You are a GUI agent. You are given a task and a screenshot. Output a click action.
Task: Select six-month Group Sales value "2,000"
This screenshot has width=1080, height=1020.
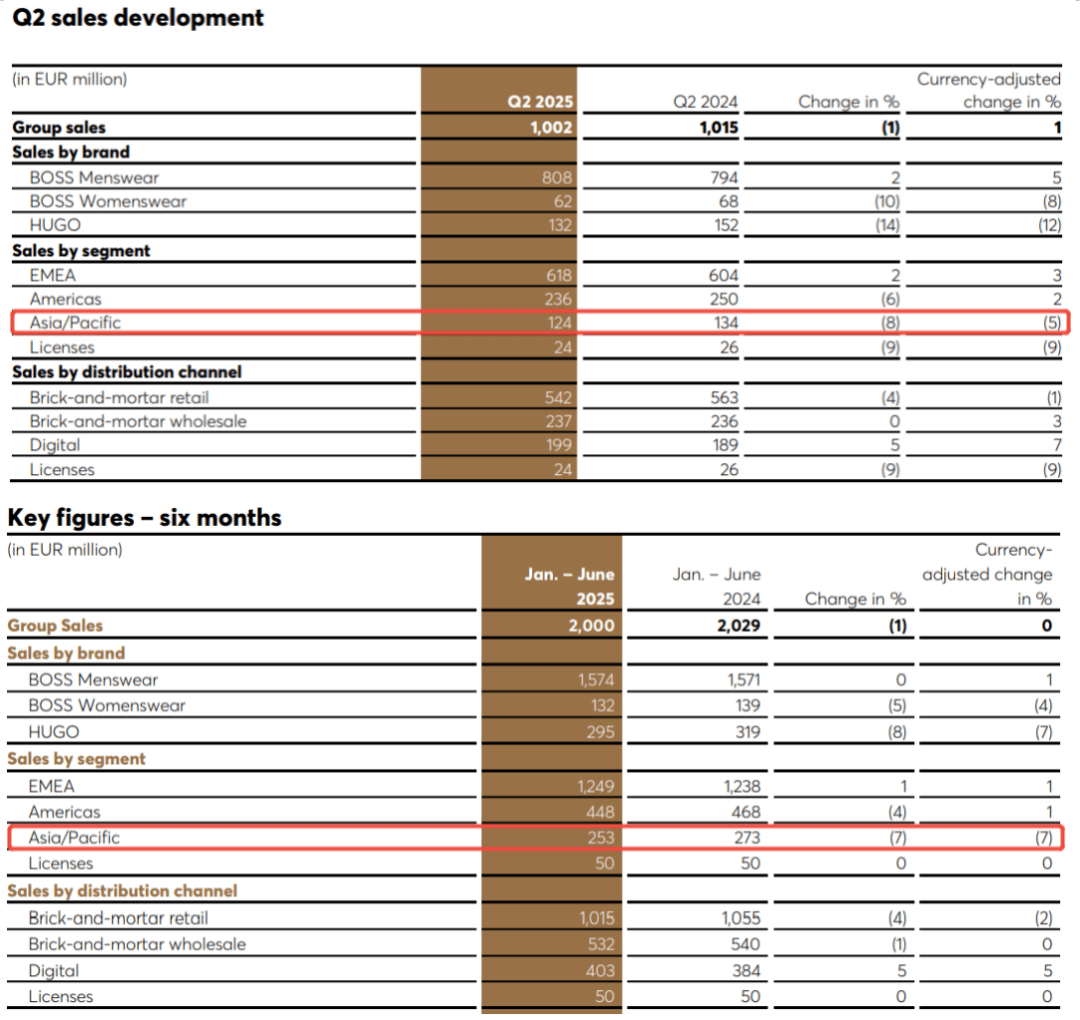[x=591, y=625]
